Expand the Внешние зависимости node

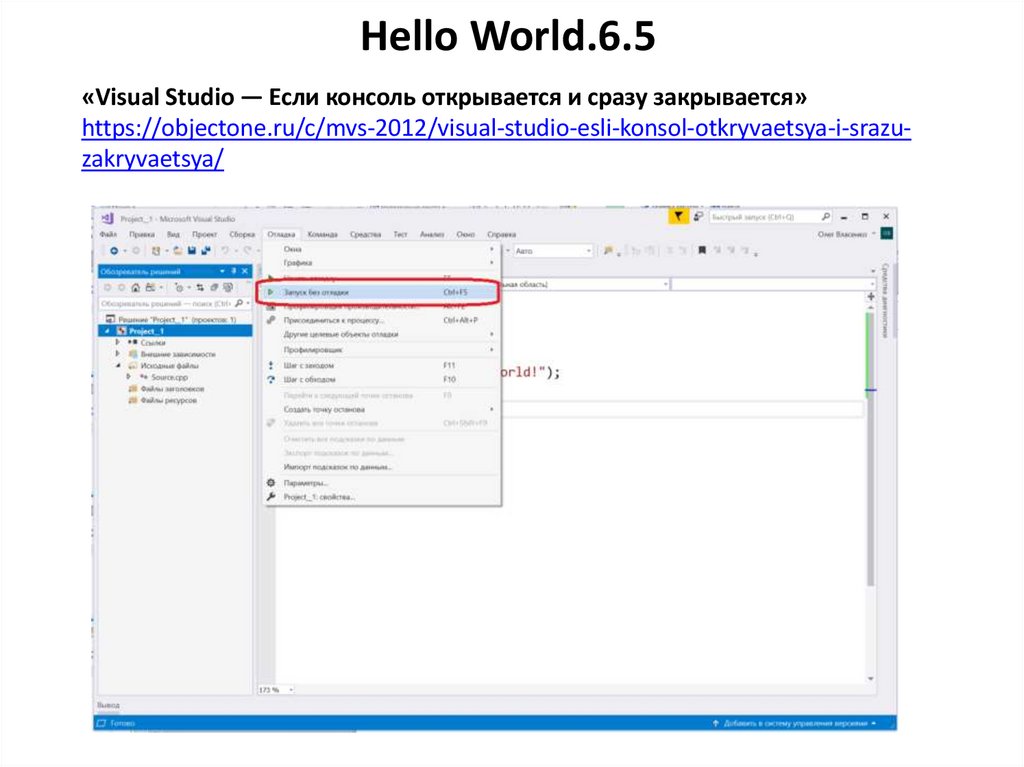118,354
